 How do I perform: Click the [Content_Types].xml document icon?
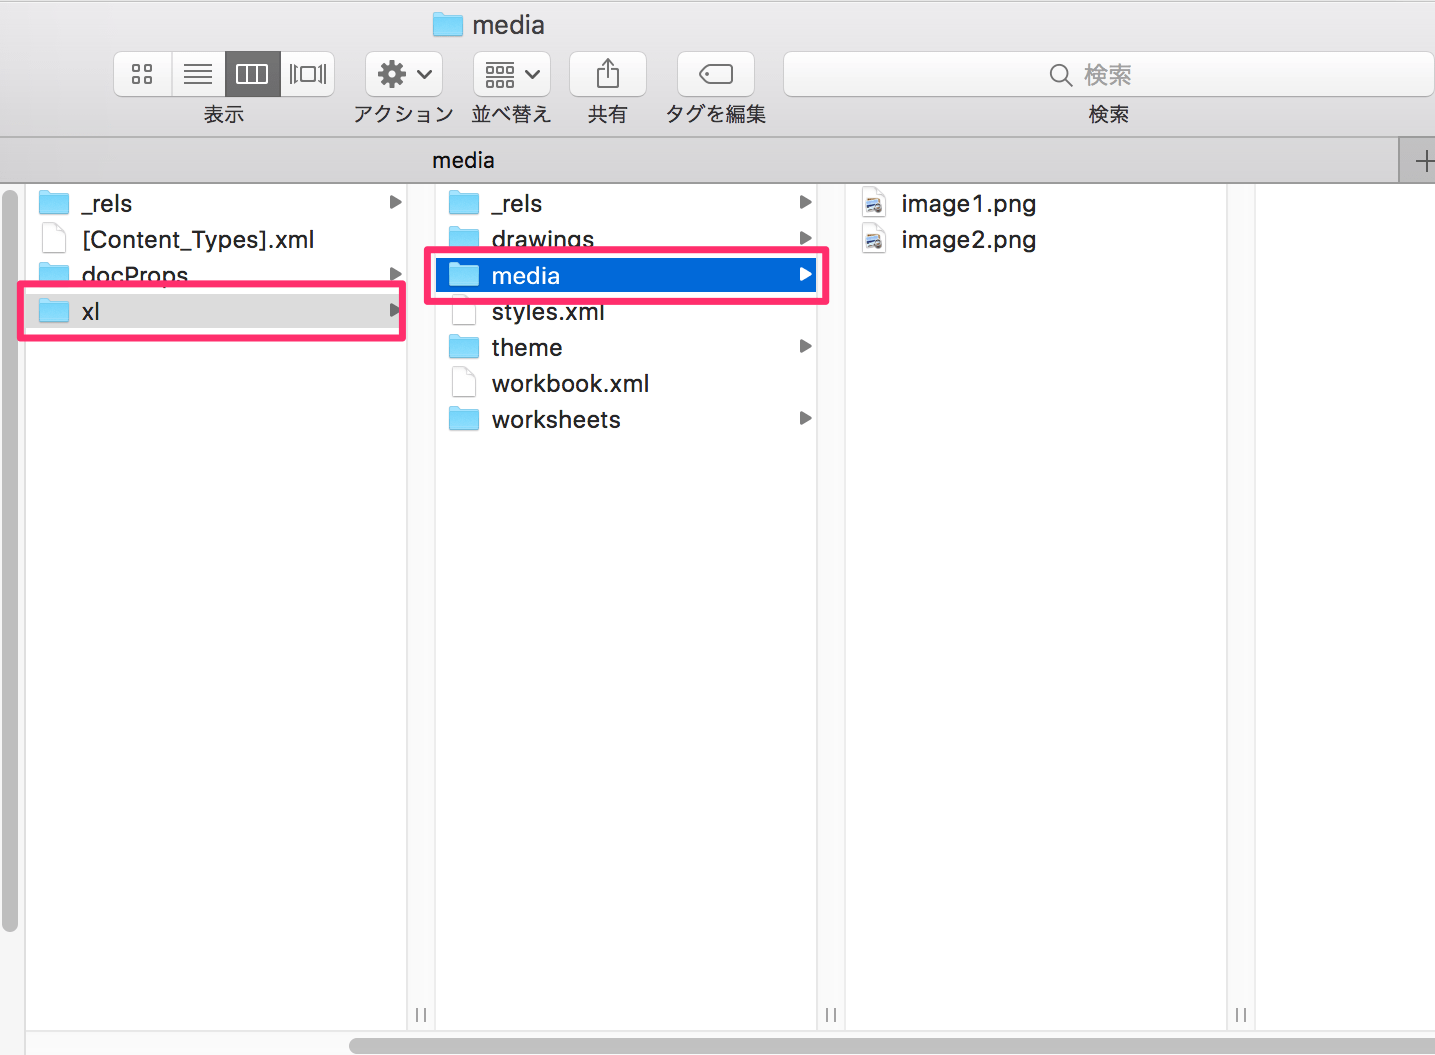point(54,239)
